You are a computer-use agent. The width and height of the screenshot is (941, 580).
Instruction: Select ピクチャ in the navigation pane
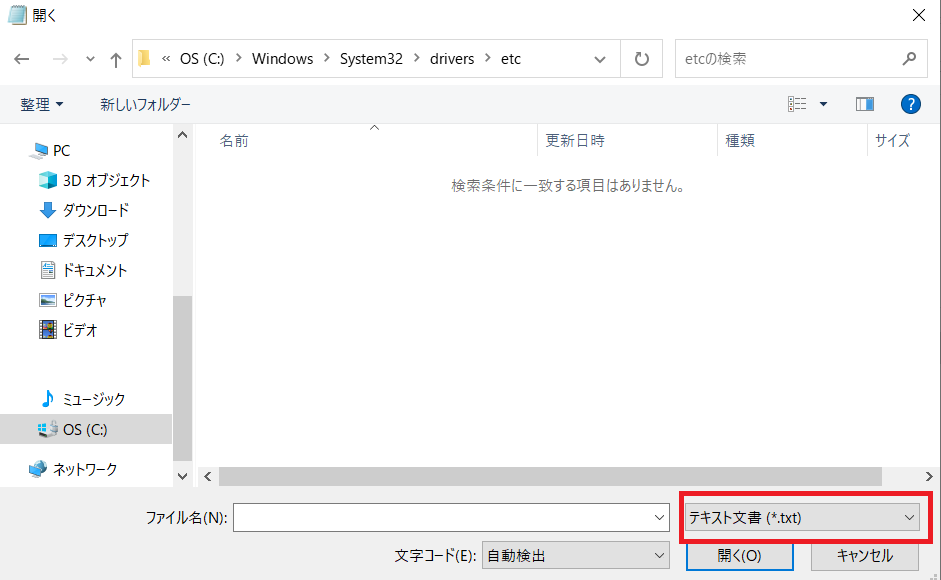point(84,299)
